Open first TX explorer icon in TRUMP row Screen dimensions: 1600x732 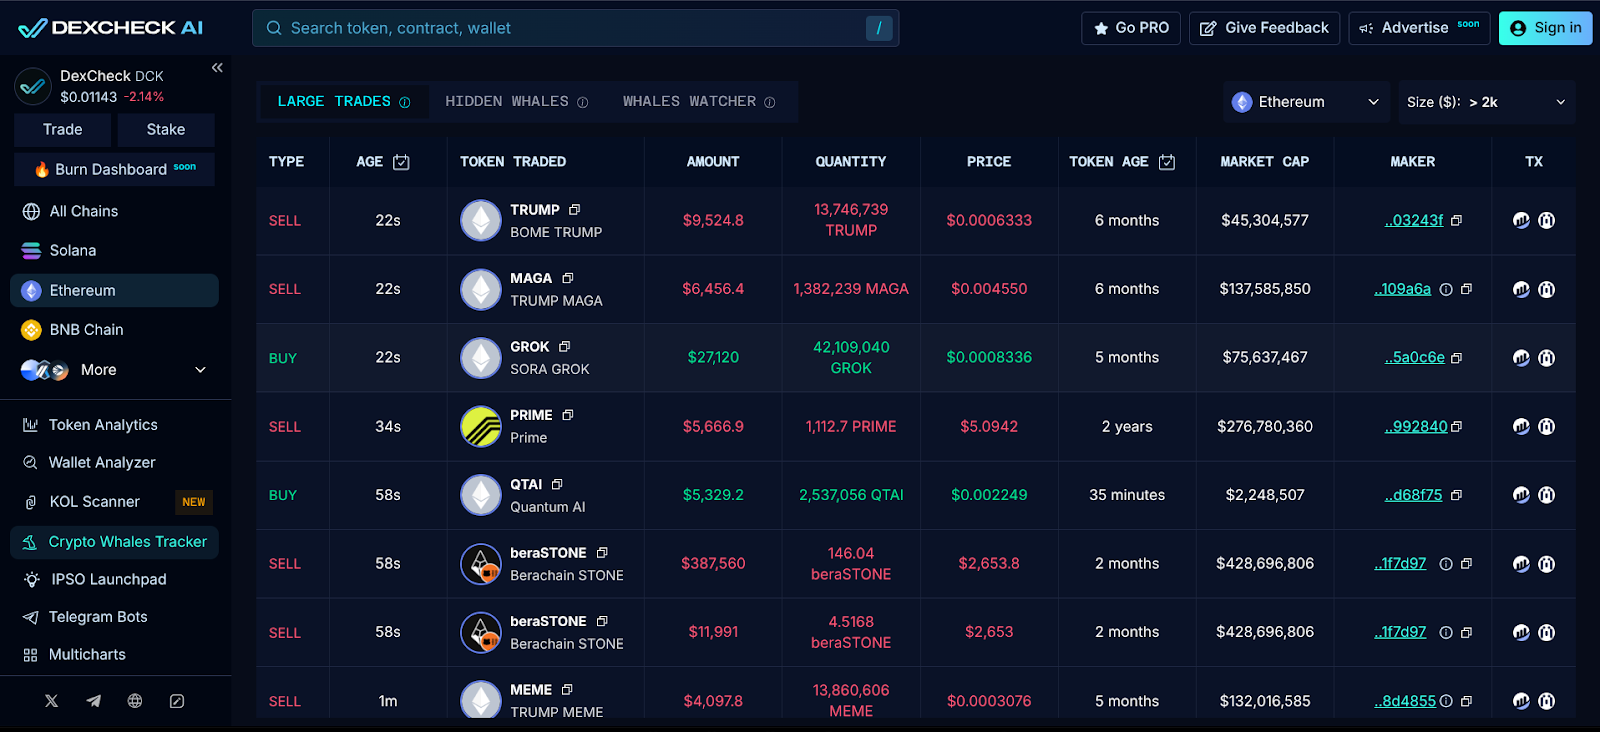pyautogui.click(x=1521, y=220)
